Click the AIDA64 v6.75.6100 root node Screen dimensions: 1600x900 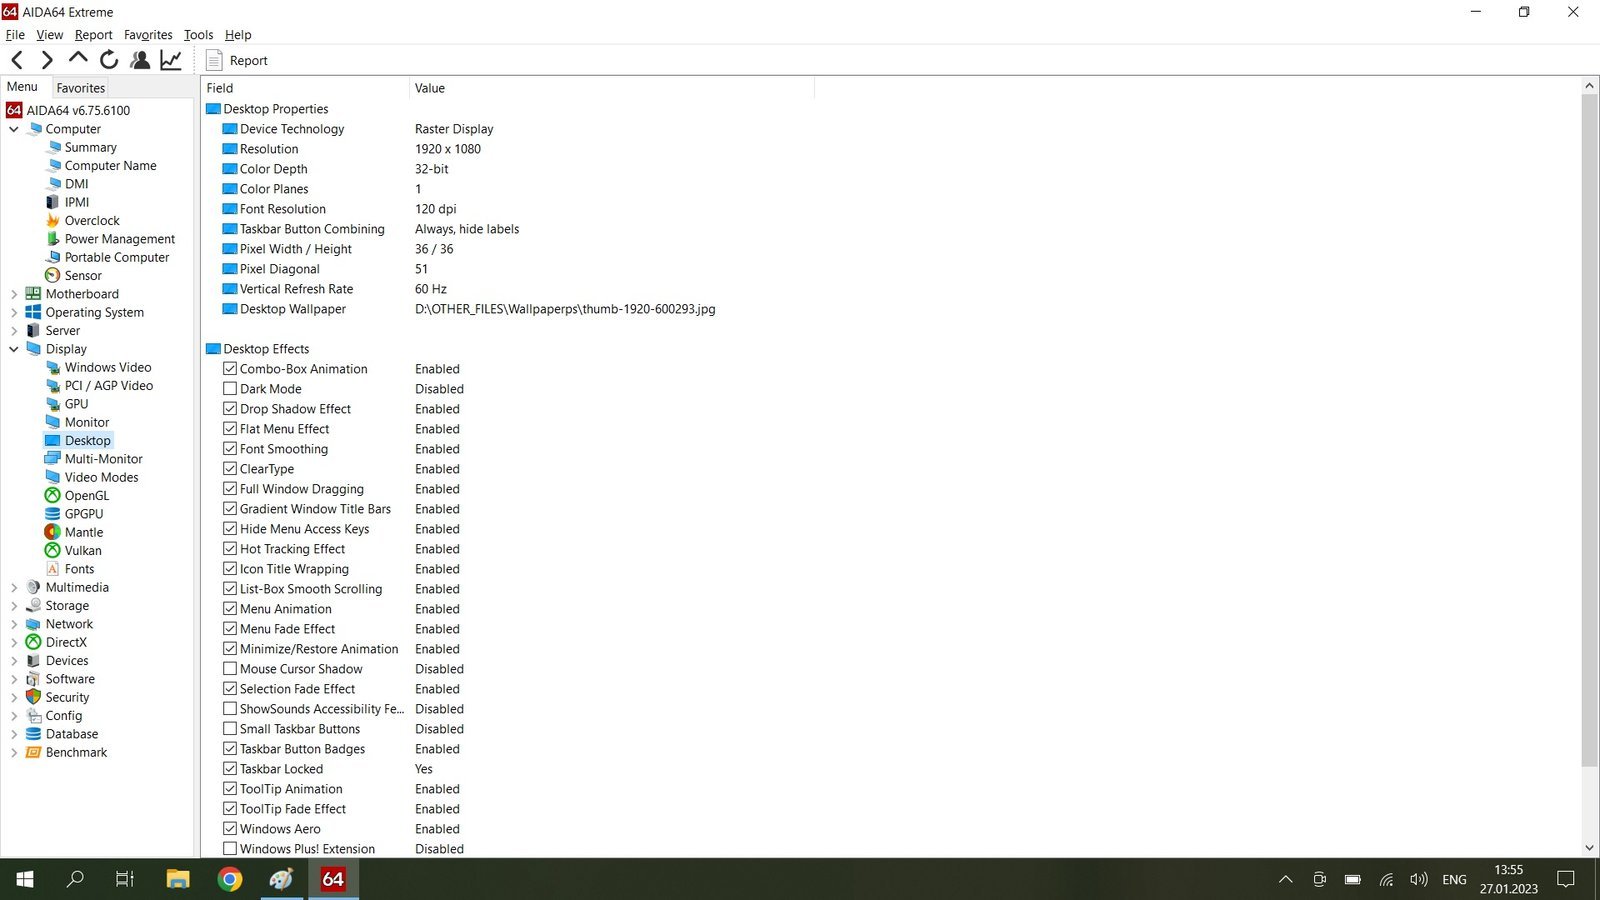(78, 111)
